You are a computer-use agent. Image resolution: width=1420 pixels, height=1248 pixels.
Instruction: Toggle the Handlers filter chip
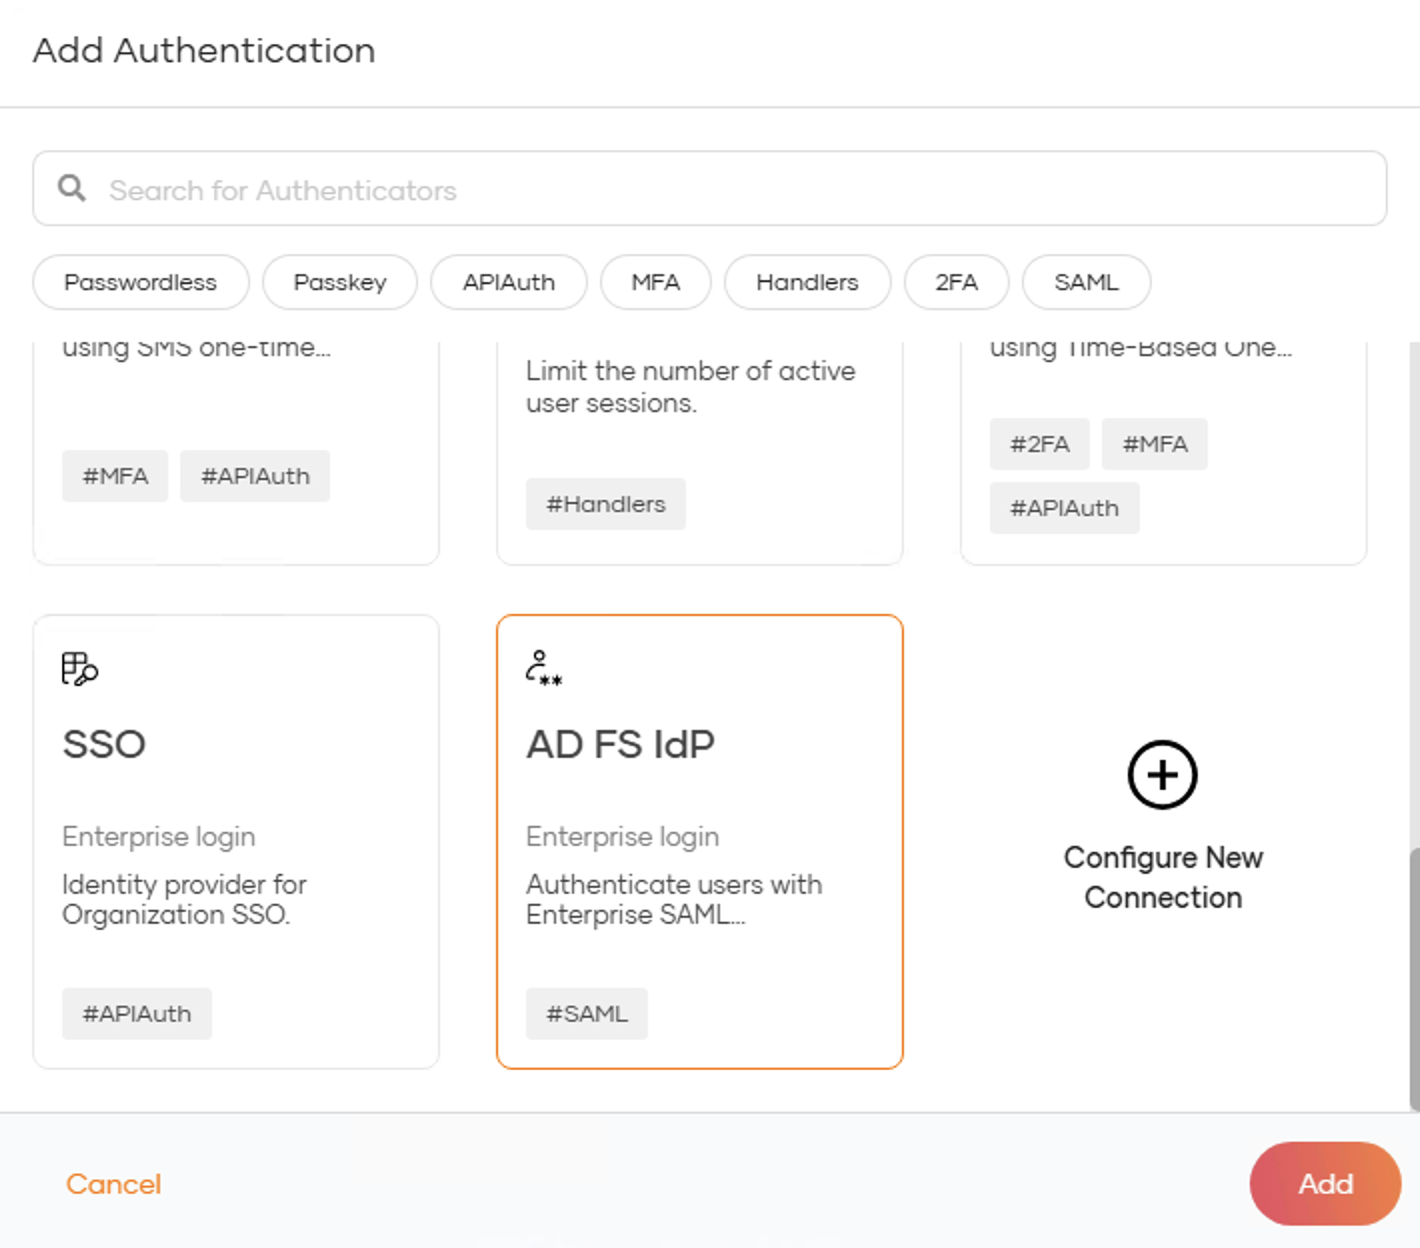point(807,282)
